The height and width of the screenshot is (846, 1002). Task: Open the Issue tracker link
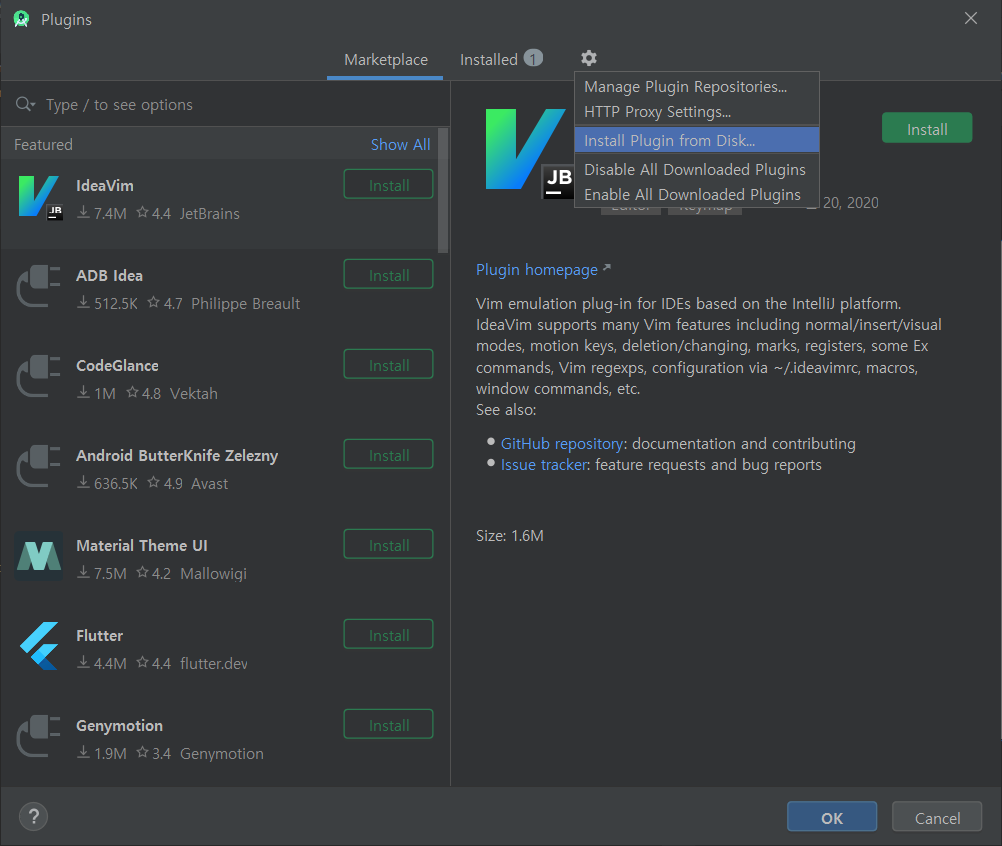(544, 465)
